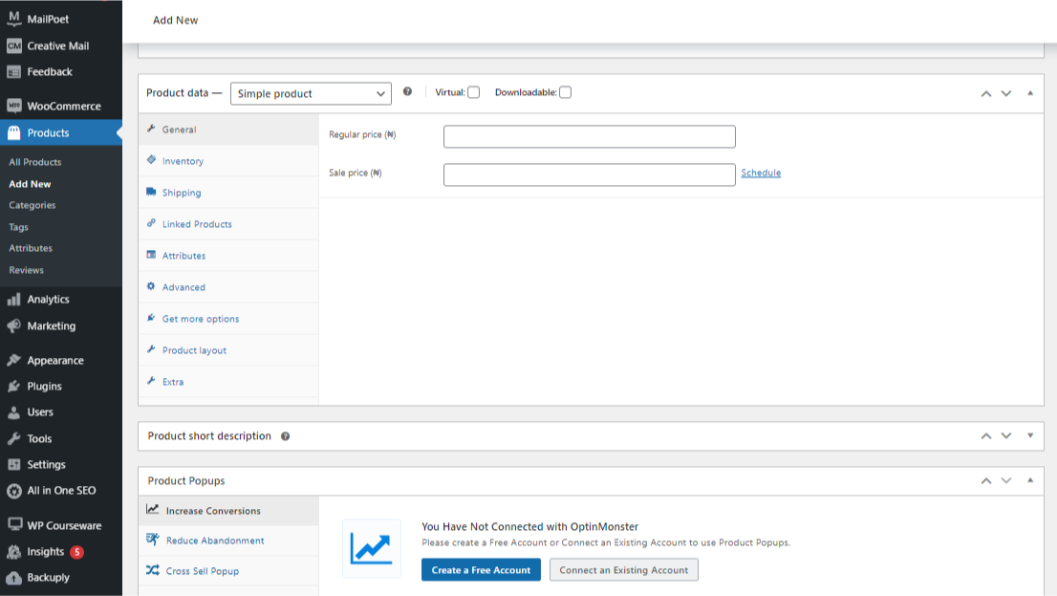Select Cross Sell Popup tab

point(229,570)
